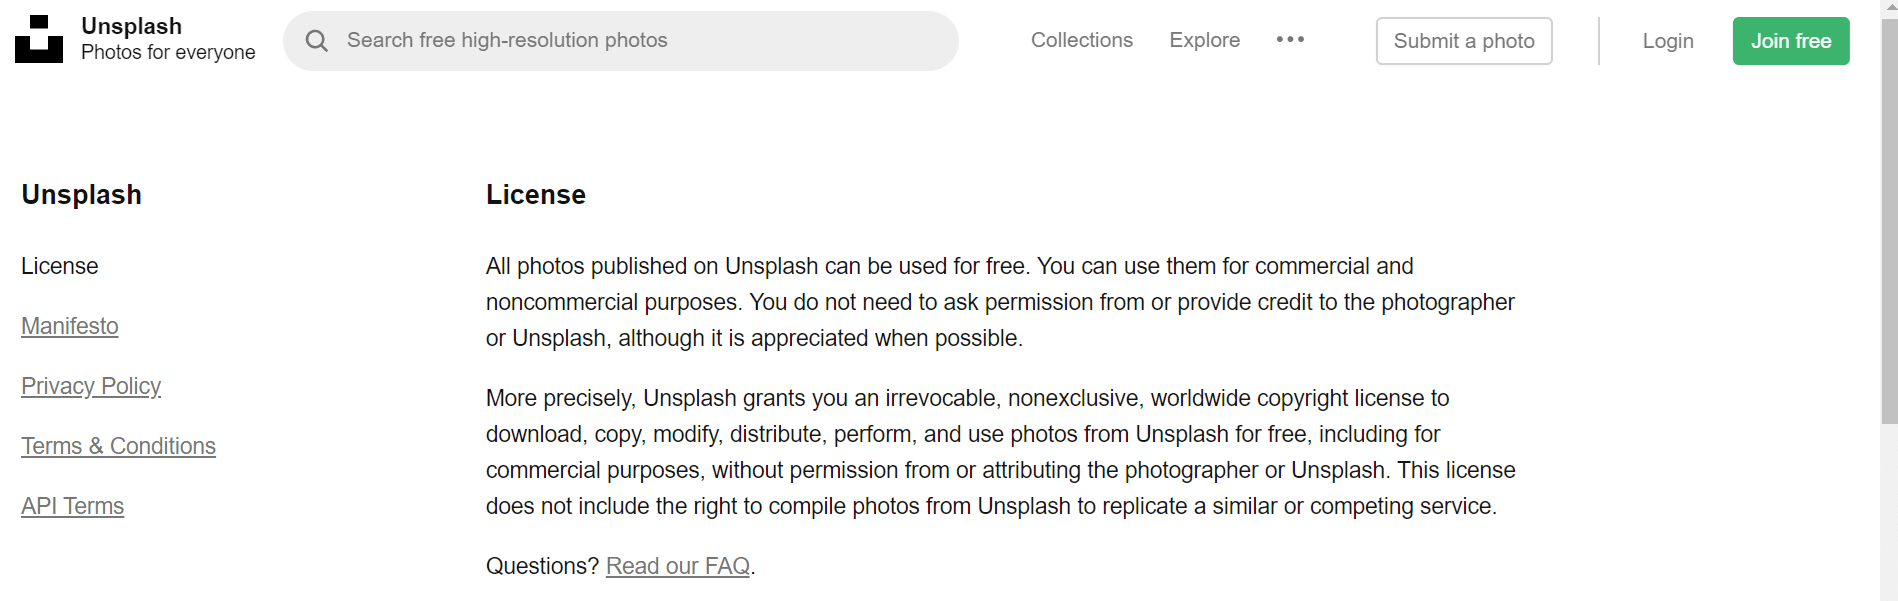Image resolution: width=1898 pixels, height=601 pixels.
Task: Open the Privacy Policy sidebar link
Action: click(91, 386)
